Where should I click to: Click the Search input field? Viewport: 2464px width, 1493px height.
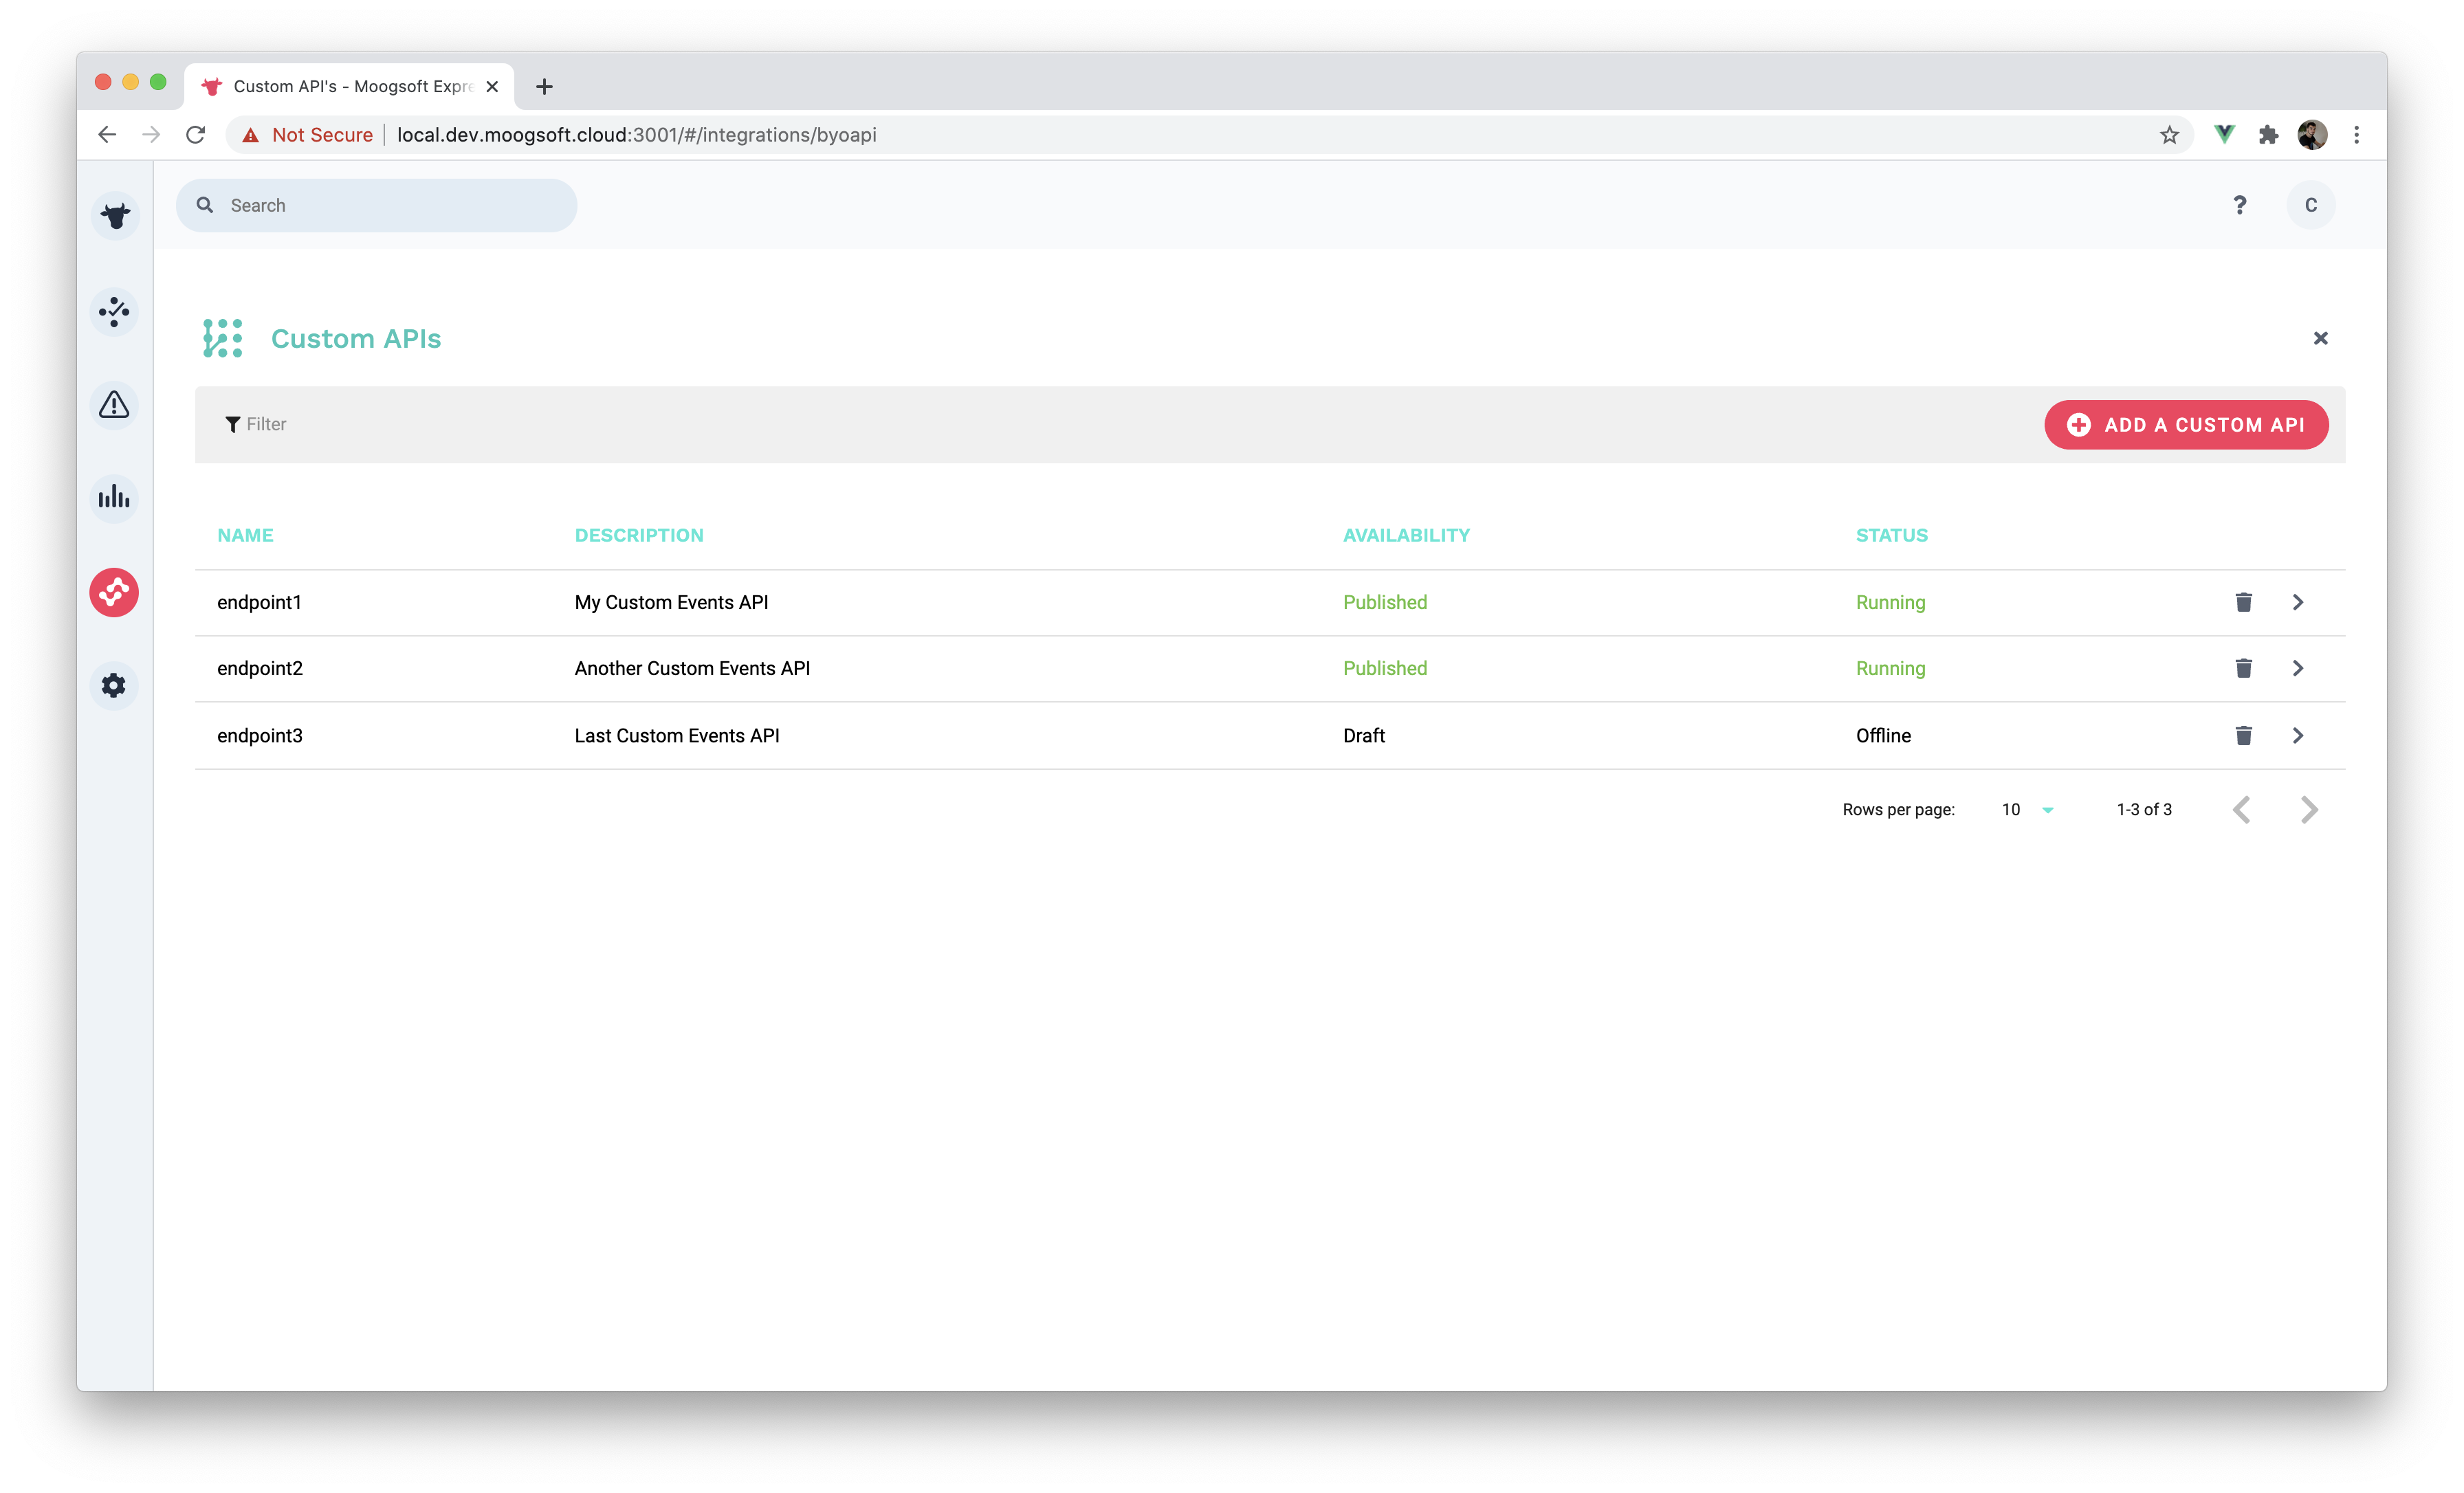point(377,204)
